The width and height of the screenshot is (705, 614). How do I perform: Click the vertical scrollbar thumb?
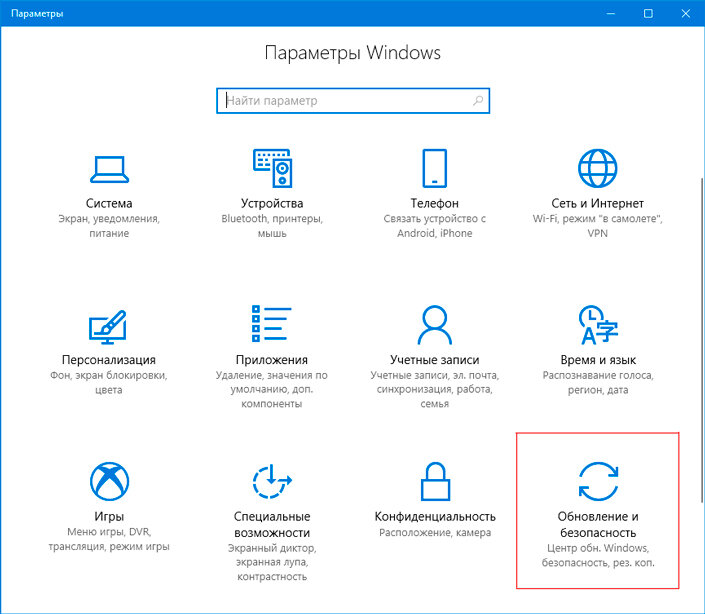[702, 340]
